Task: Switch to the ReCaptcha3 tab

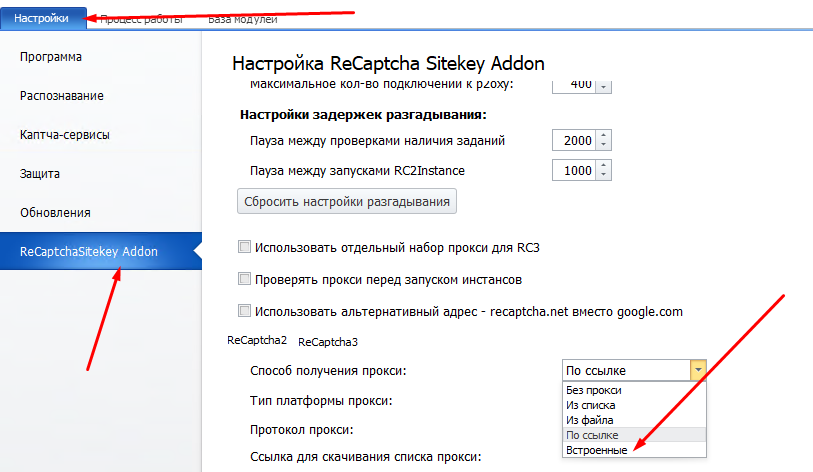Action: tap(328, 342)
